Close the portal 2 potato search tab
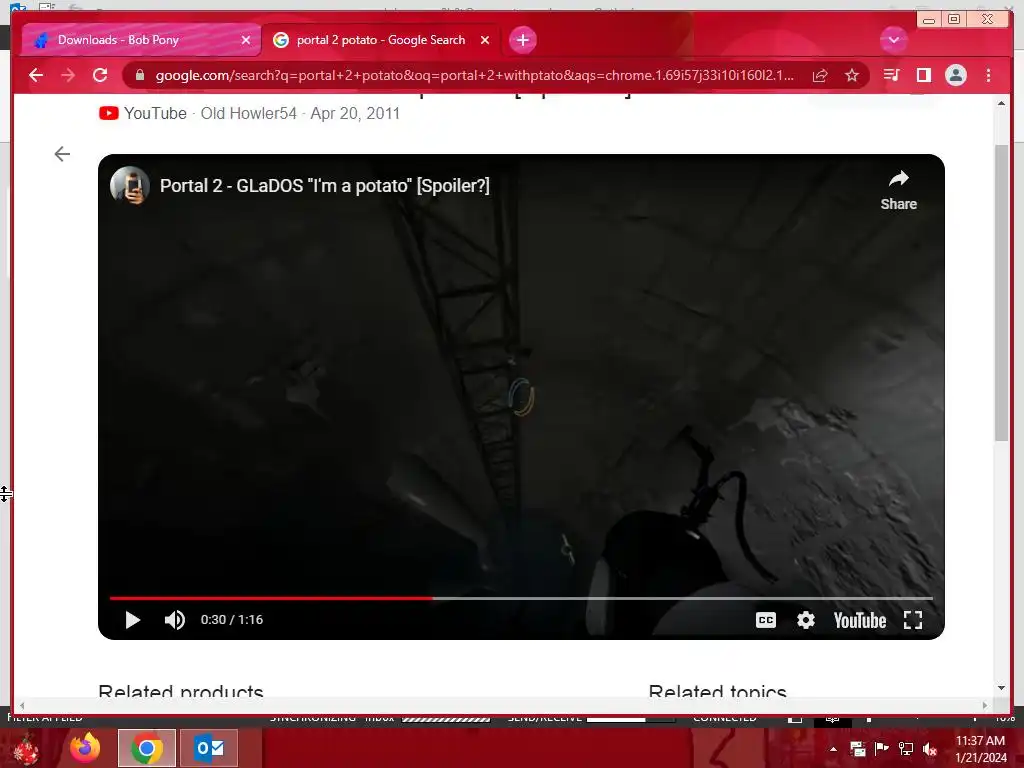The width and height of the screenshot is (1024, 768). 485,40
